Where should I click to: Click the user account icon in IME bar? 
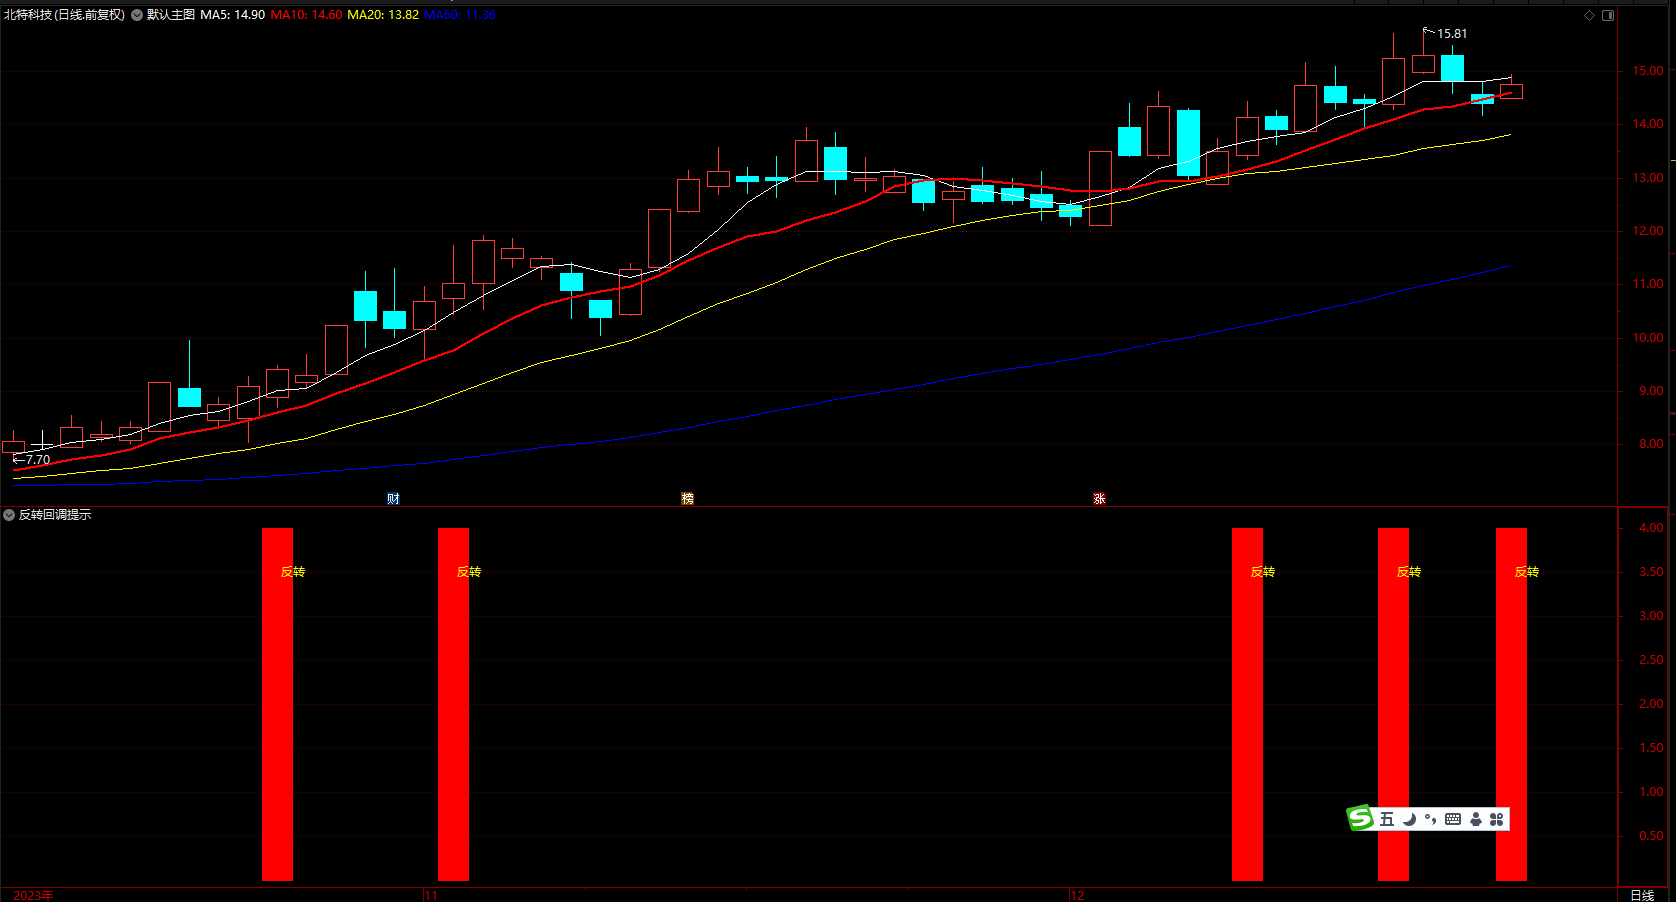point(1476,819)
